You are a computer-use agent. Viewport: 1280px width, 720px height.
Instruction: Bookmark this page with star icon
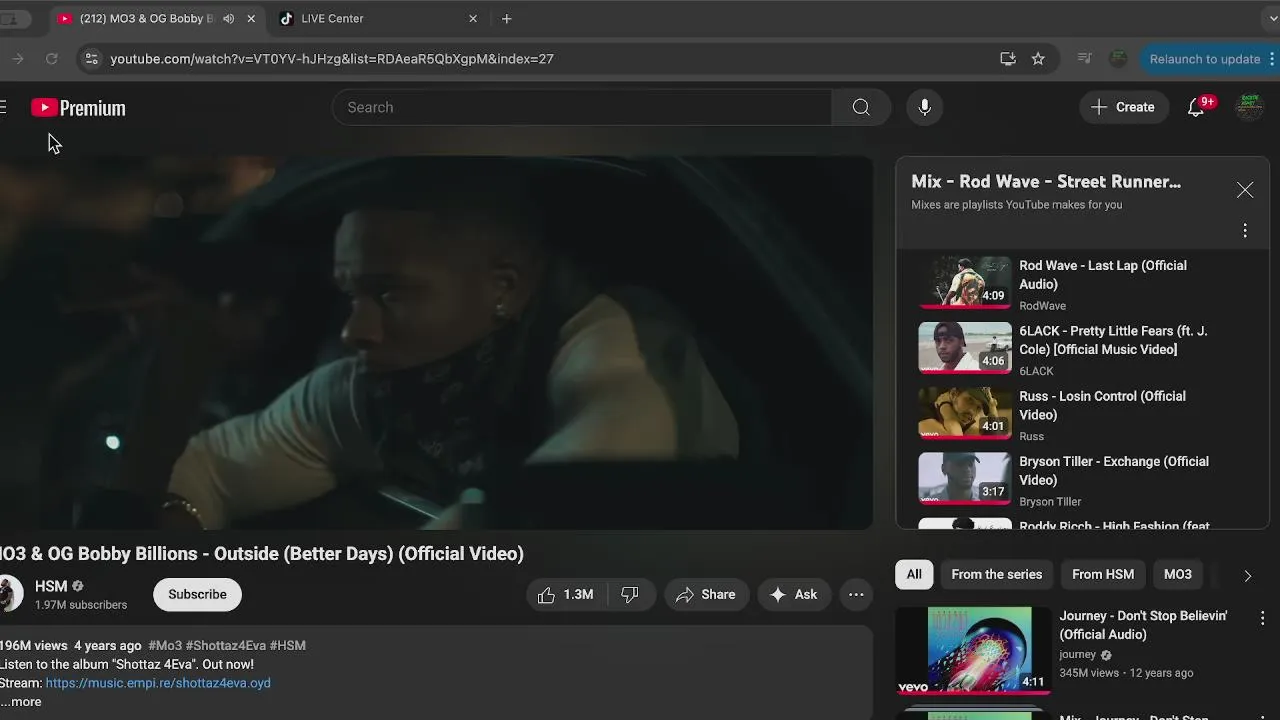point(1038,59)
